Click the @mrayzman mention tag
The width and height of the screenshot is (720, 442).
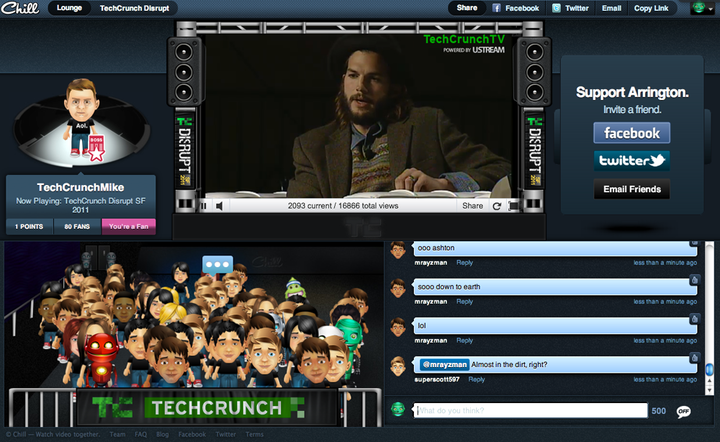444,365
